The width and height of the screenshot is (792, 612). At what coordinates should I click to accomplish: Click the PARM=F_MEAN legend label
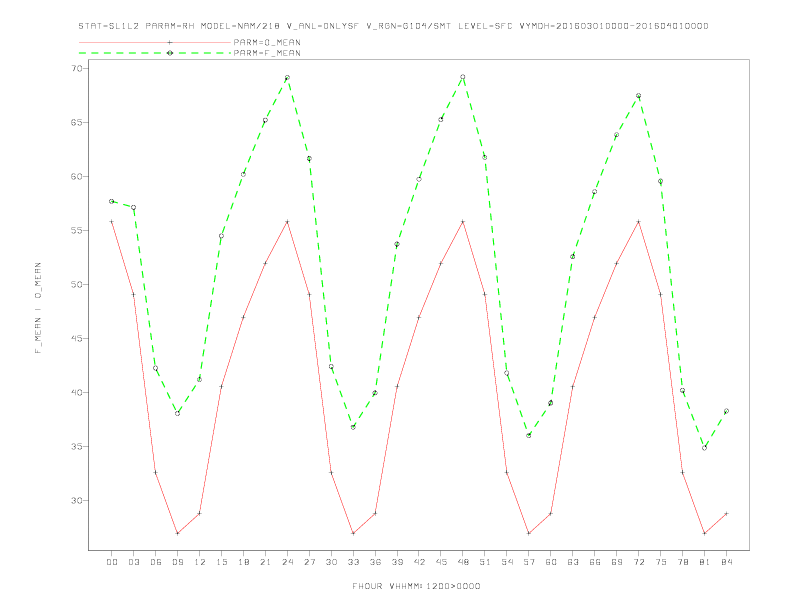pos(267,53)
